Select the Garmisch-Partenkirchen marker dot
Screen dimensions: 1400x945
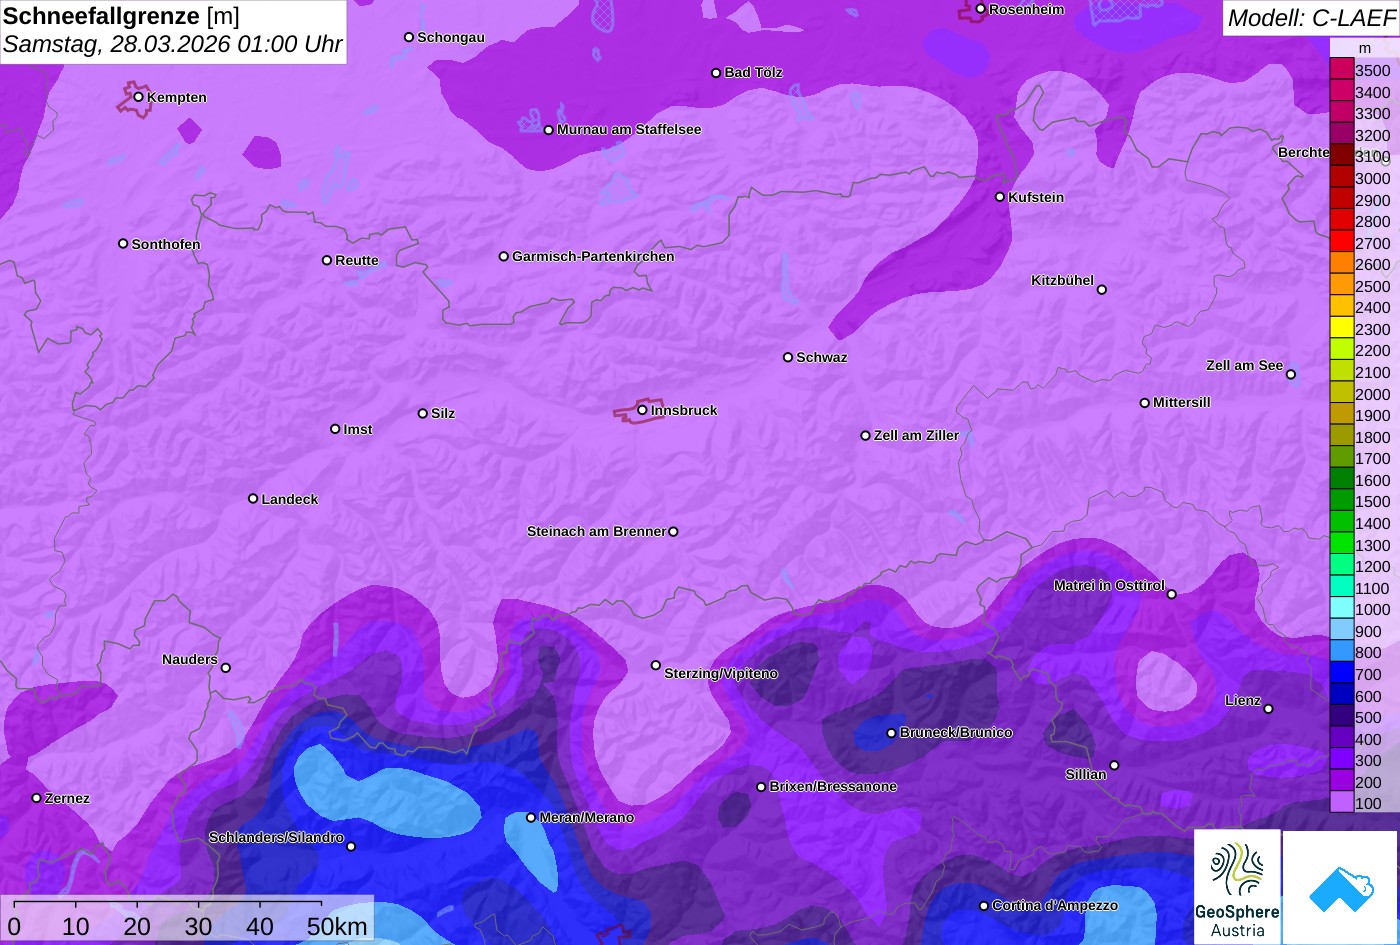504,256
